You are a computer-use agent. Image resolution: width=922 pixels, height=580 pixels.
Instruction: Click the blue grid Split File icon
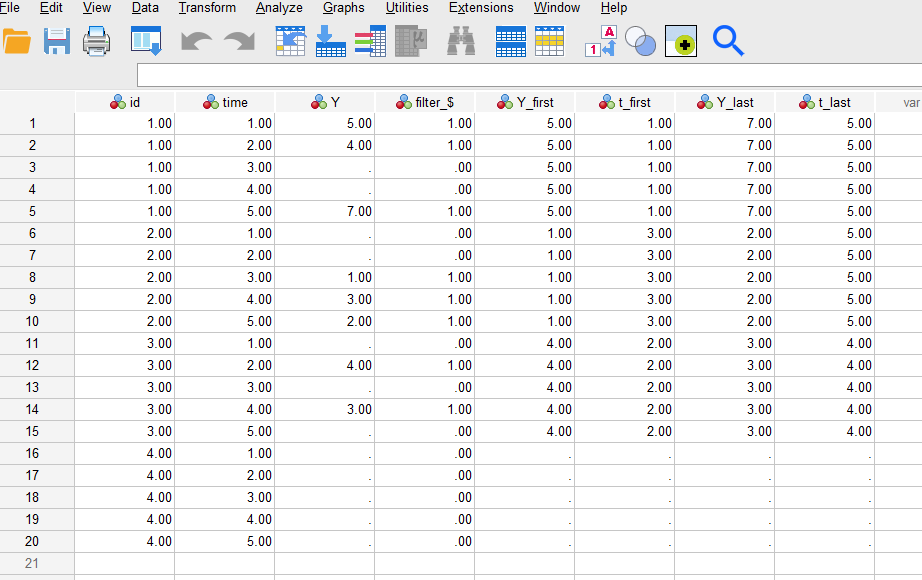point(510,41)
